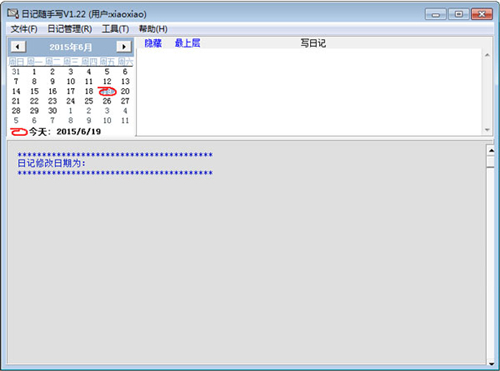Image resolution: width=500 pixels, height=371 pixels.
Task: Maximize the 日记随手写 window
Action: pos(459,14)
